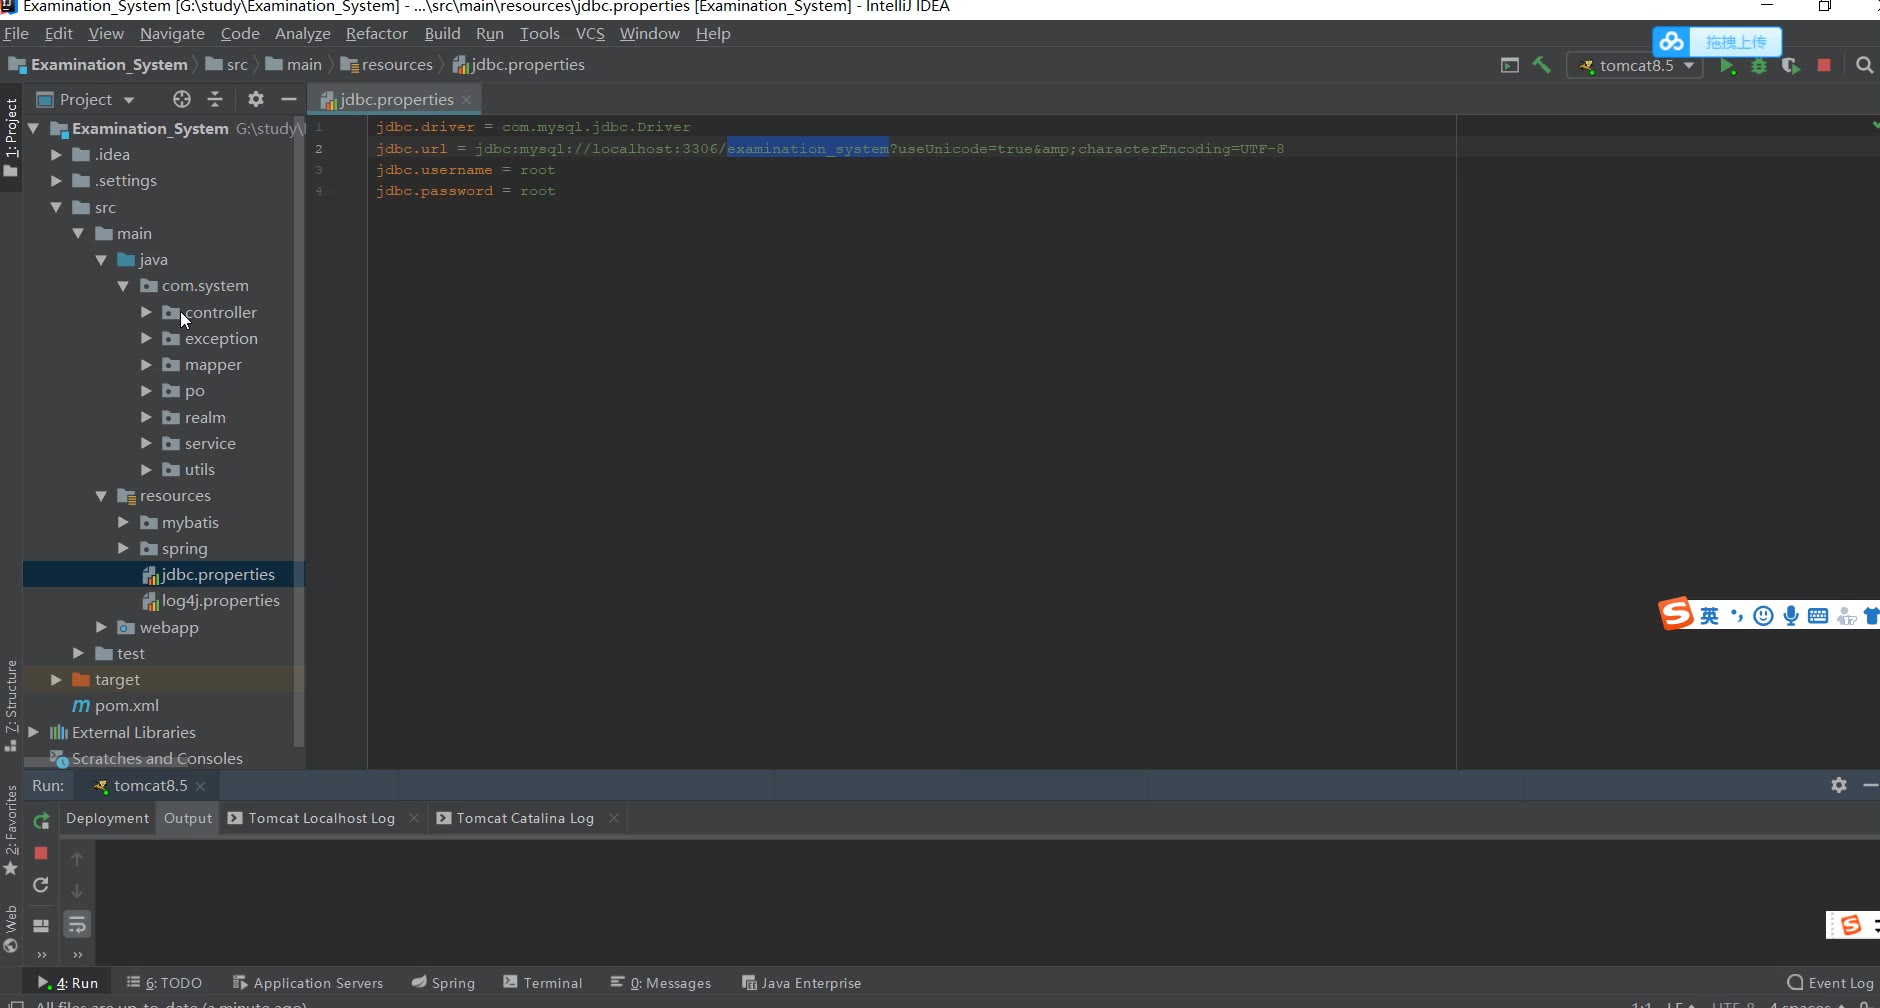The width and height of the screenshot is (1880, 1008).
Task: Open Project panel settings gear
Action: [x=256, y=99]
